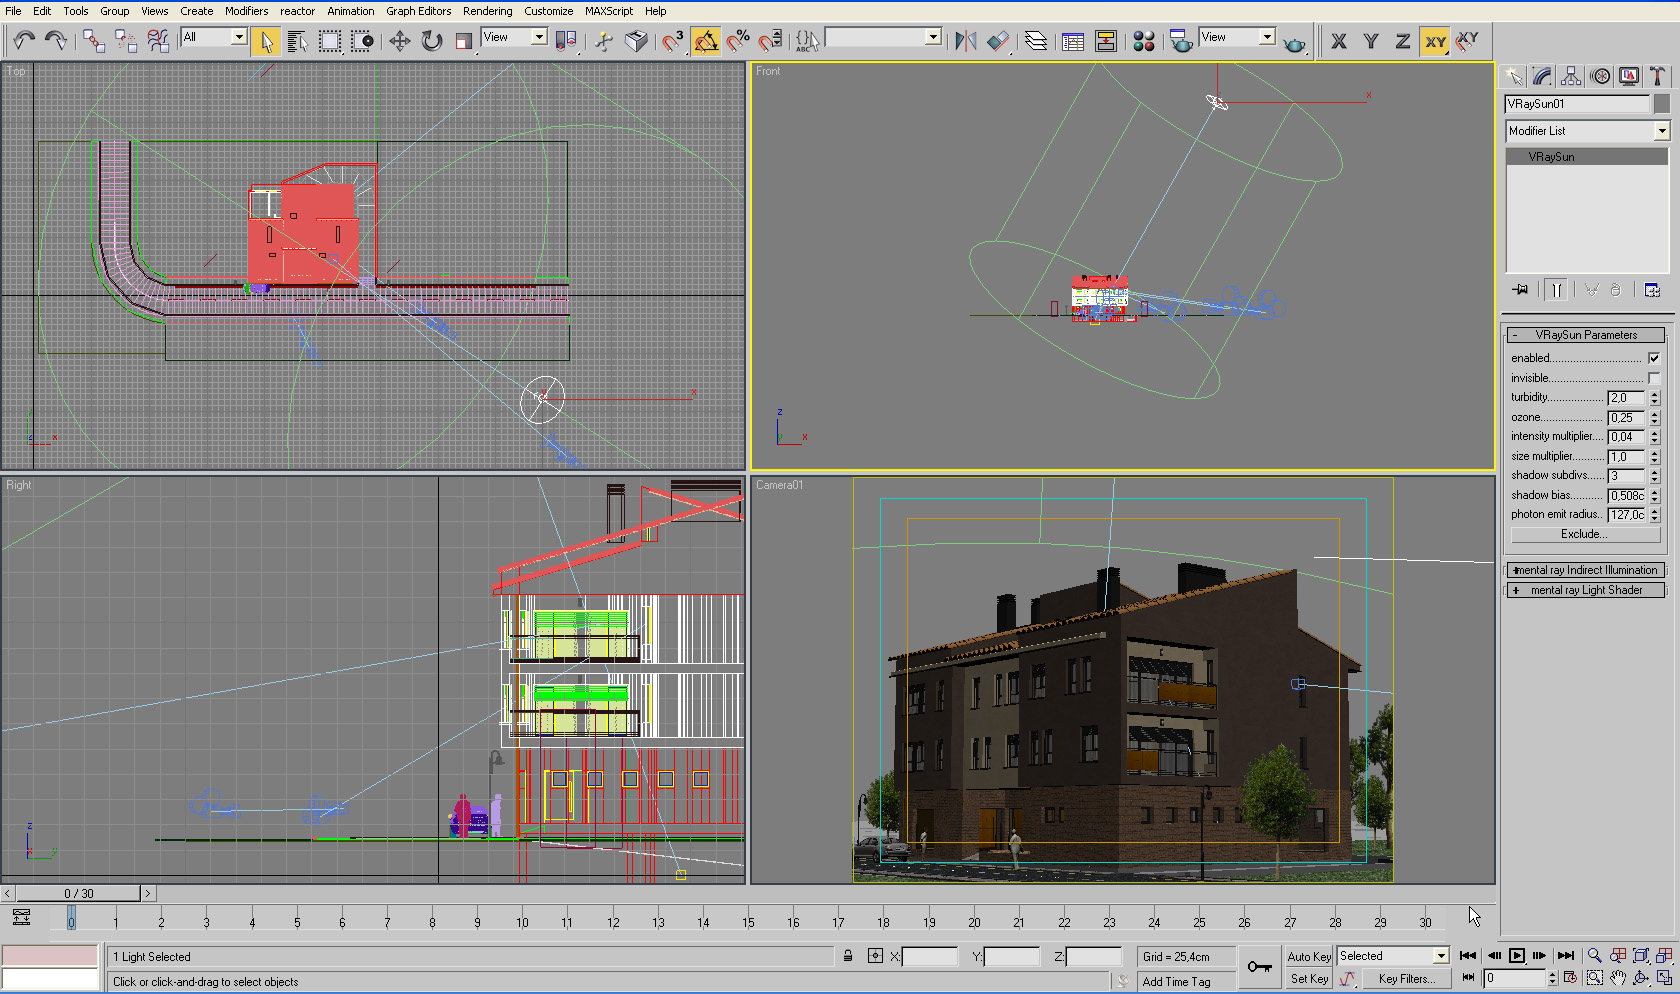Click the Auto Key button

coord(1309,957)
